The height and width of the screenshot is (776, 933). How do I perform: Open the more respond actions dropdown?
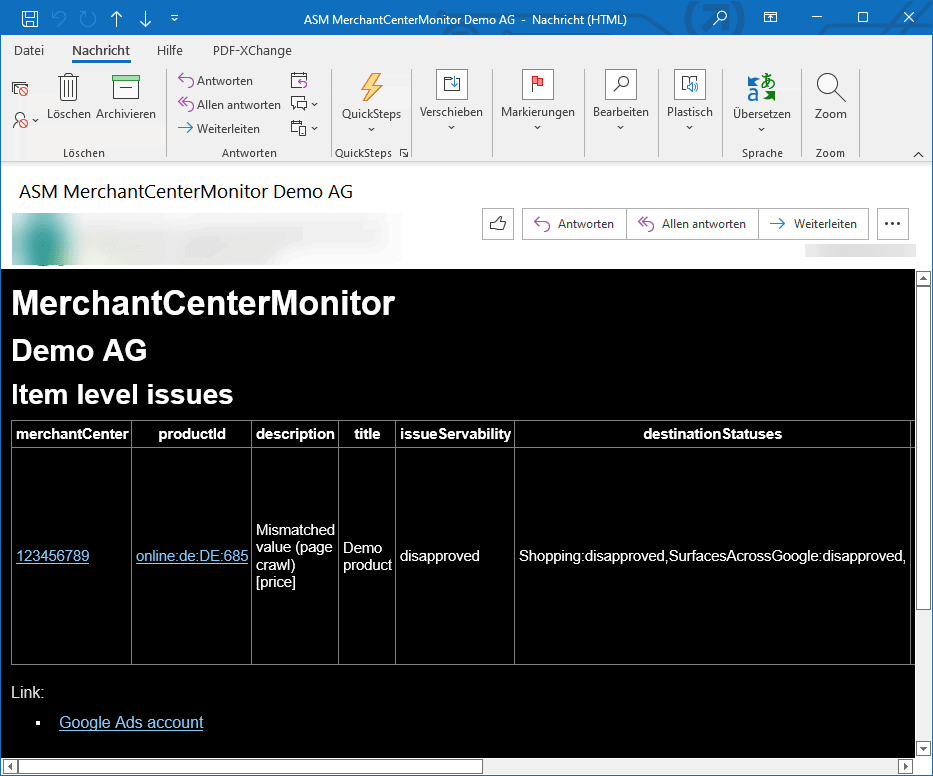[x=304, y=128]
